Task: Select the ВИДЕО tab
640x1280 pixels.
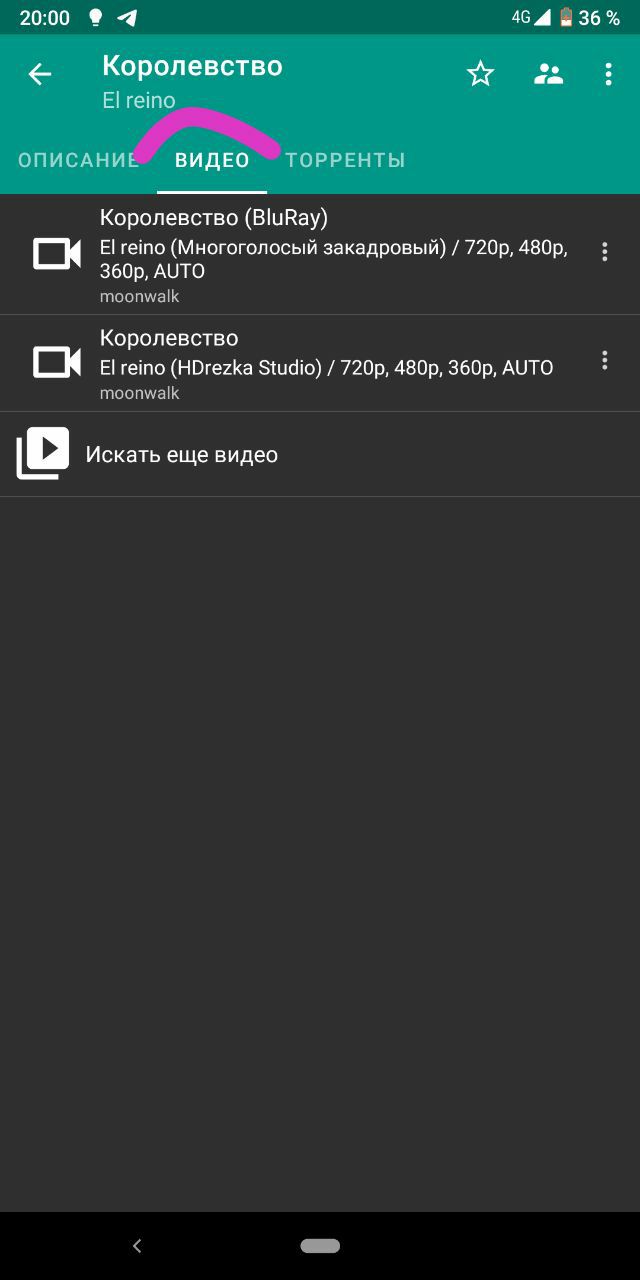Action: (212, 160)
